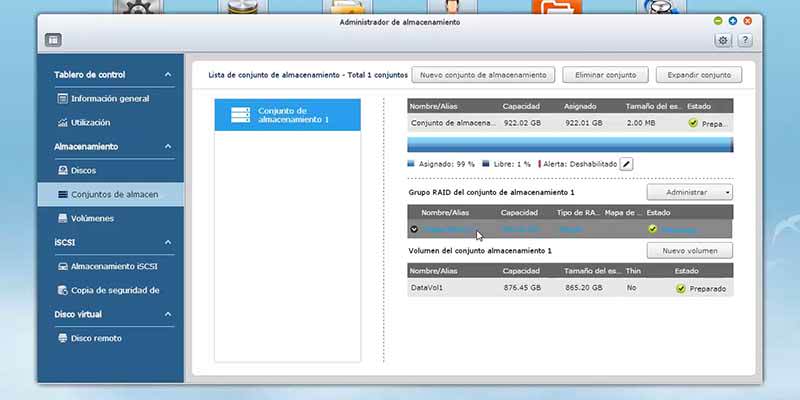
Task: Click the 2.00 MB size cell
Action: coord(641,123)
